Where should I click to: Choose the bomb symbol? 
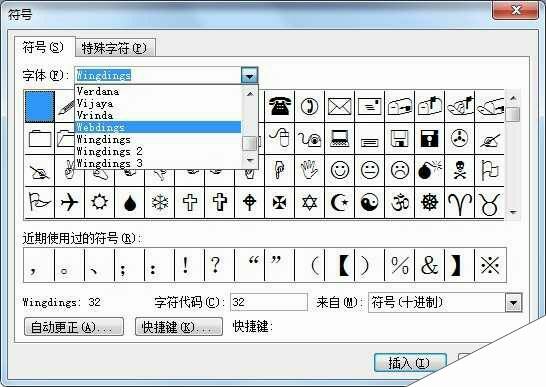point(429,170)
